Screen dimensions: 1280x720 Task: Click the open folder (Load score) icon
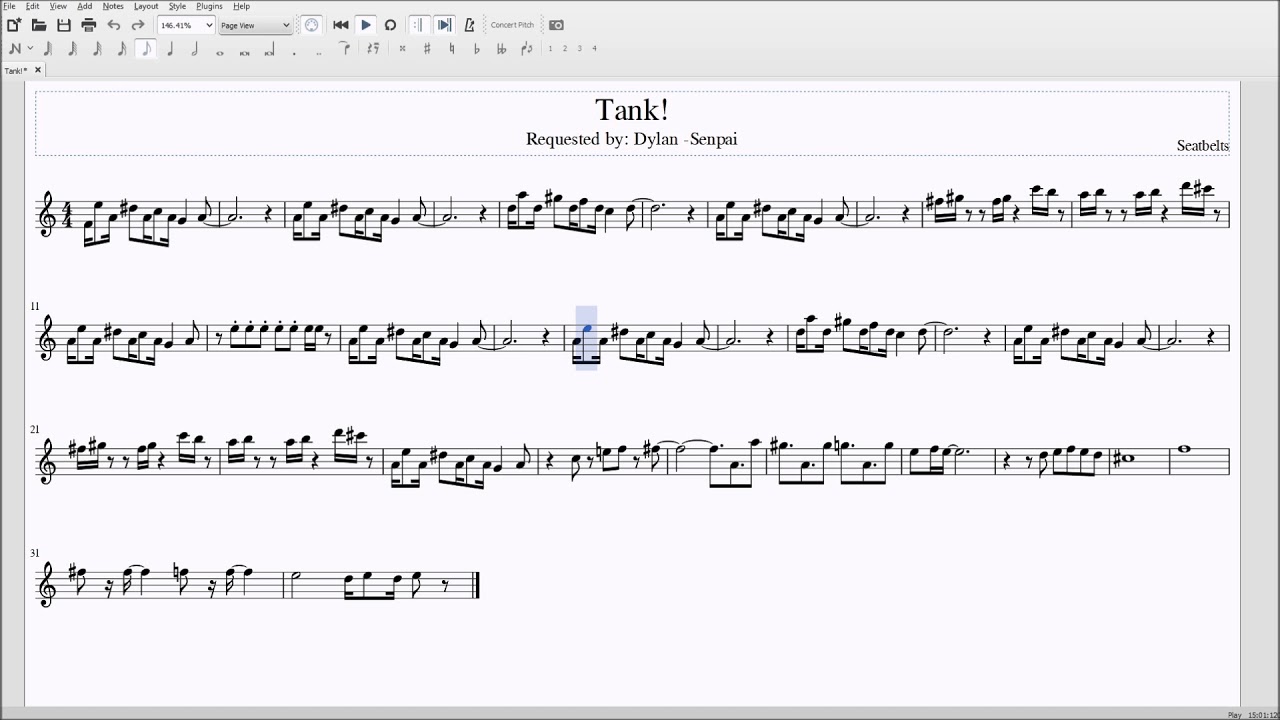pos(39,25)
